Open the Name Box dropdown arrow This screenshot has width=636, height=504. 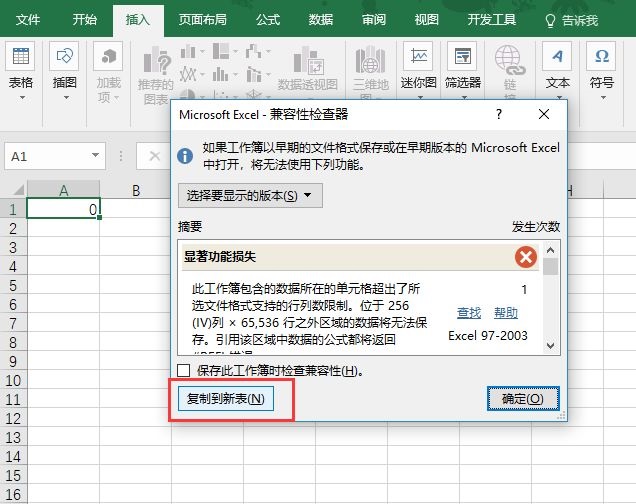tap(95, 155)
